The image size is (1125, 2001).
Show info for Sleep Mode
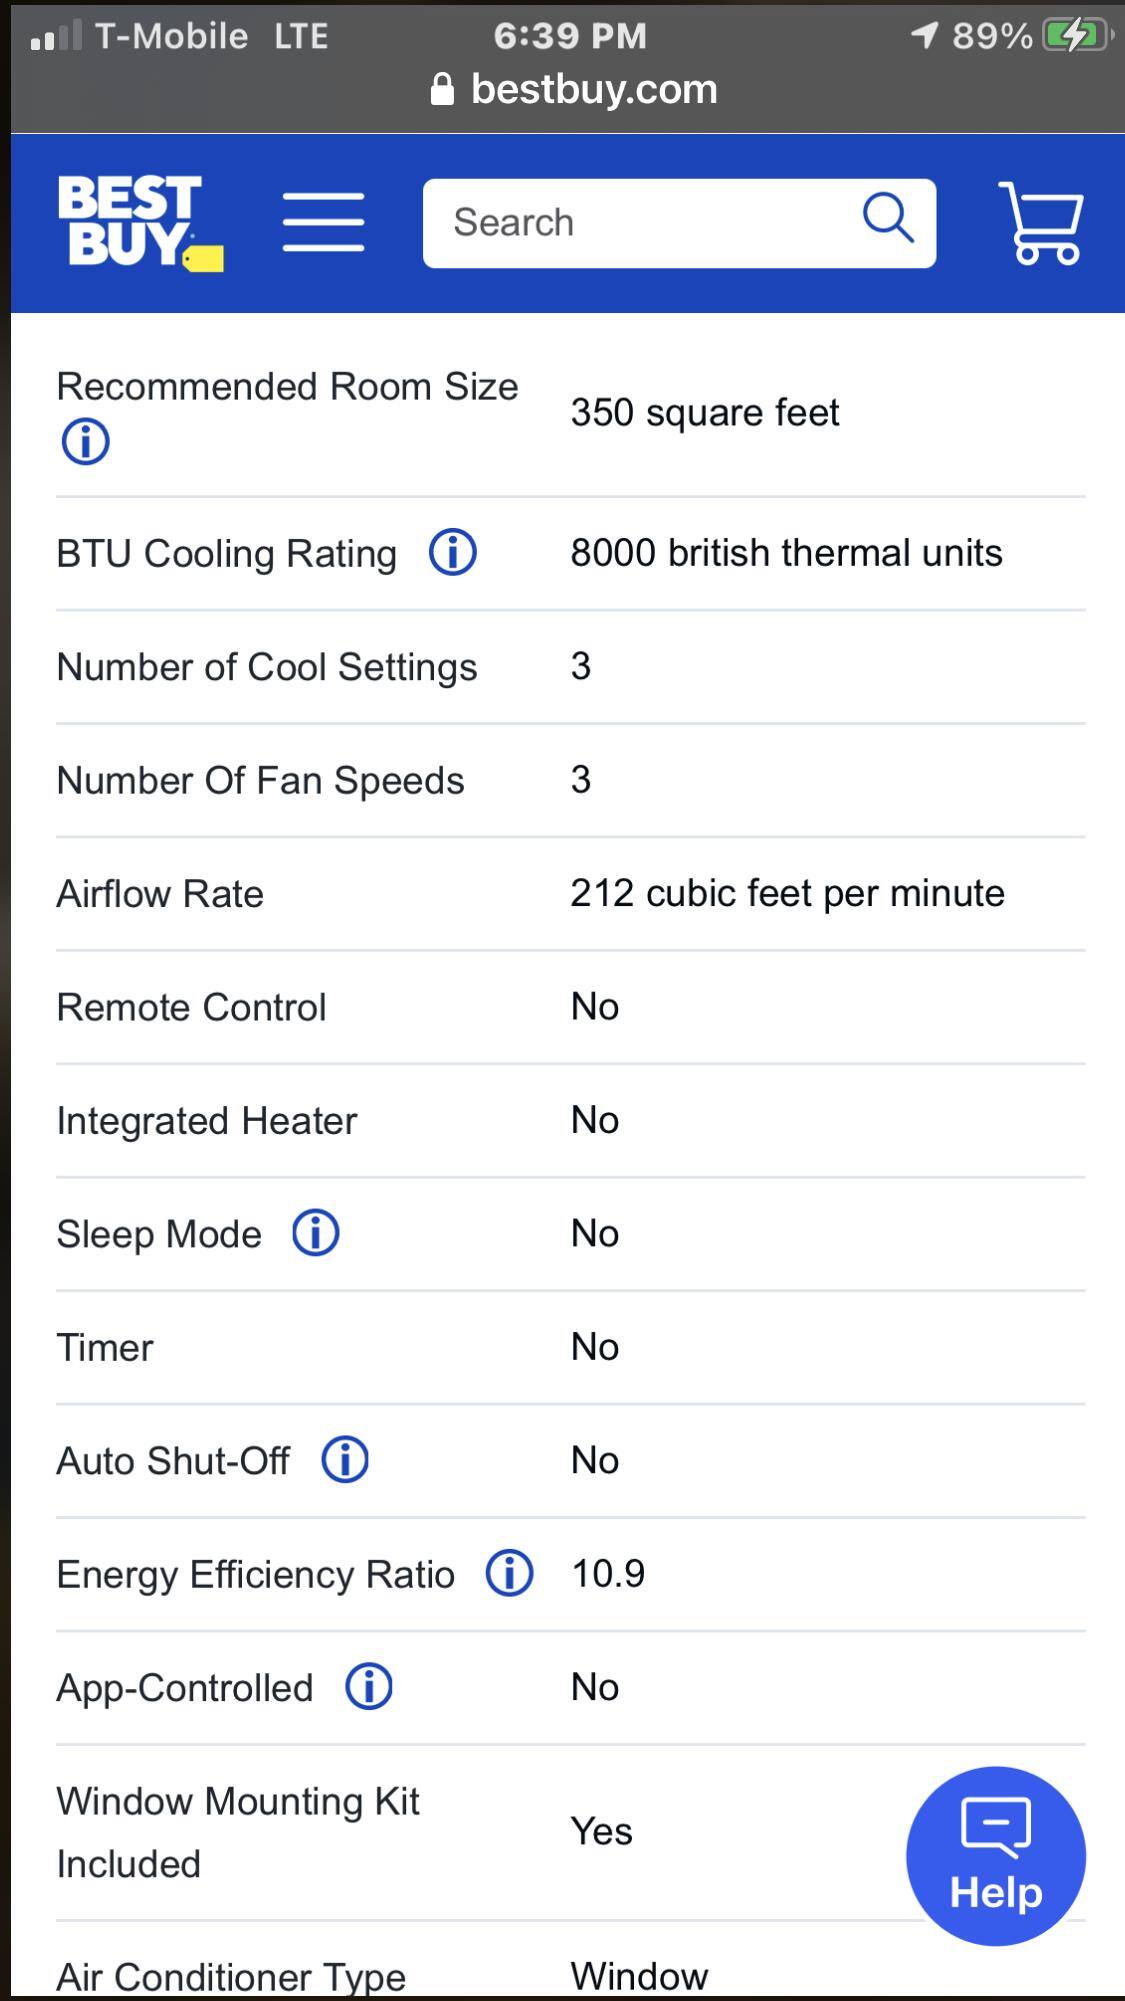tap(316, 1233)
